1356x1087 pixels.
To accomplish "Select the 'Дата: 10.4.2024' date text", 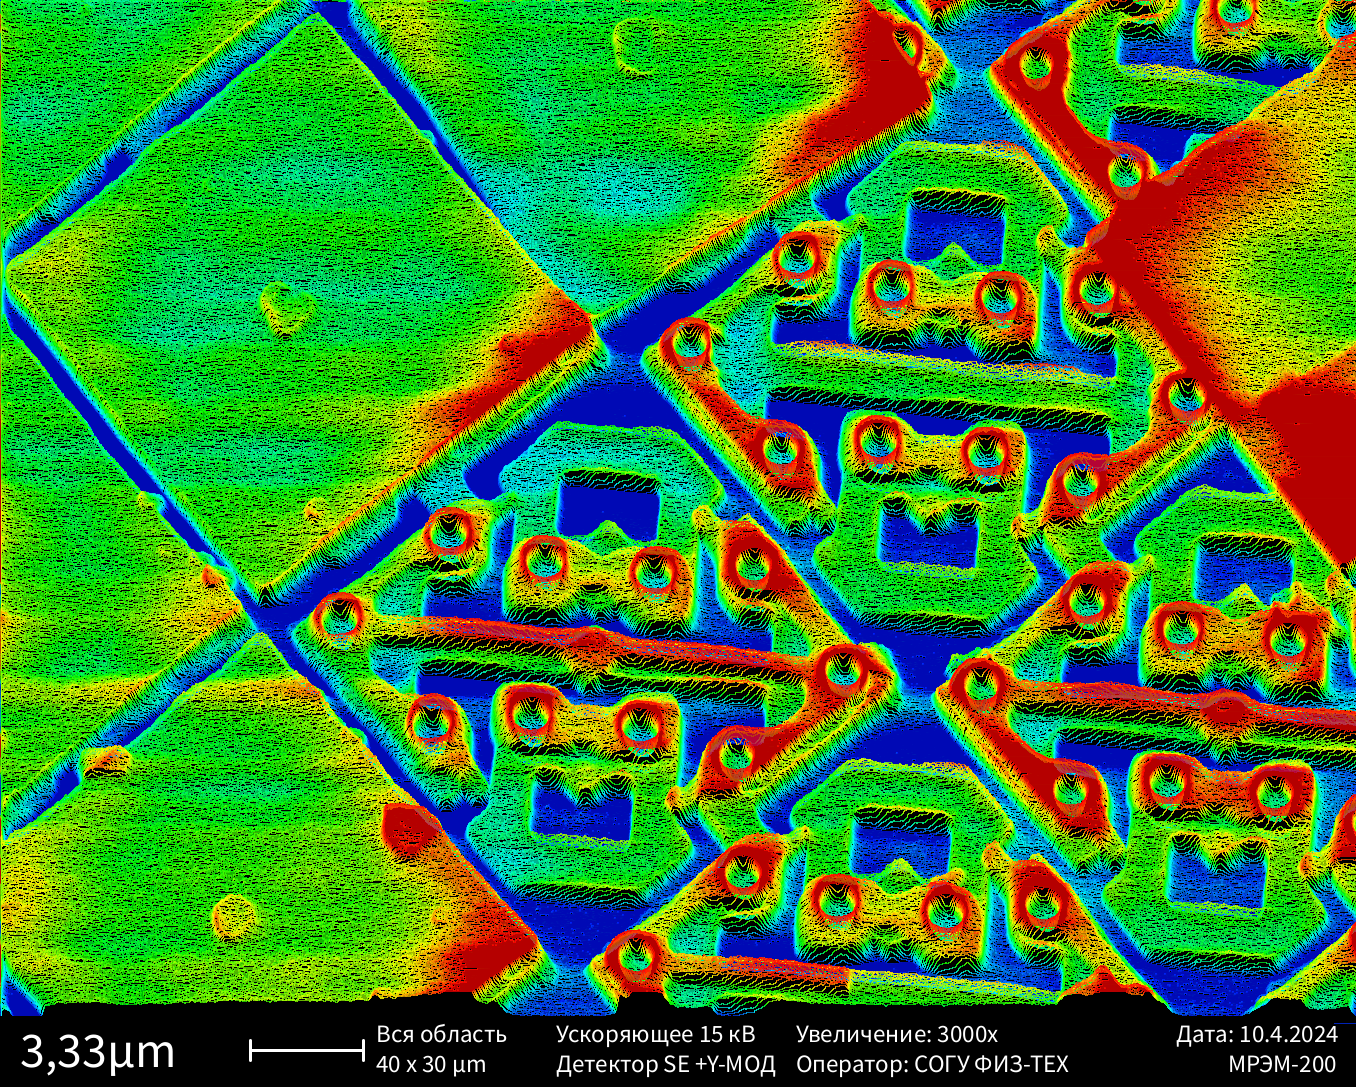I will point(1256,1034).
